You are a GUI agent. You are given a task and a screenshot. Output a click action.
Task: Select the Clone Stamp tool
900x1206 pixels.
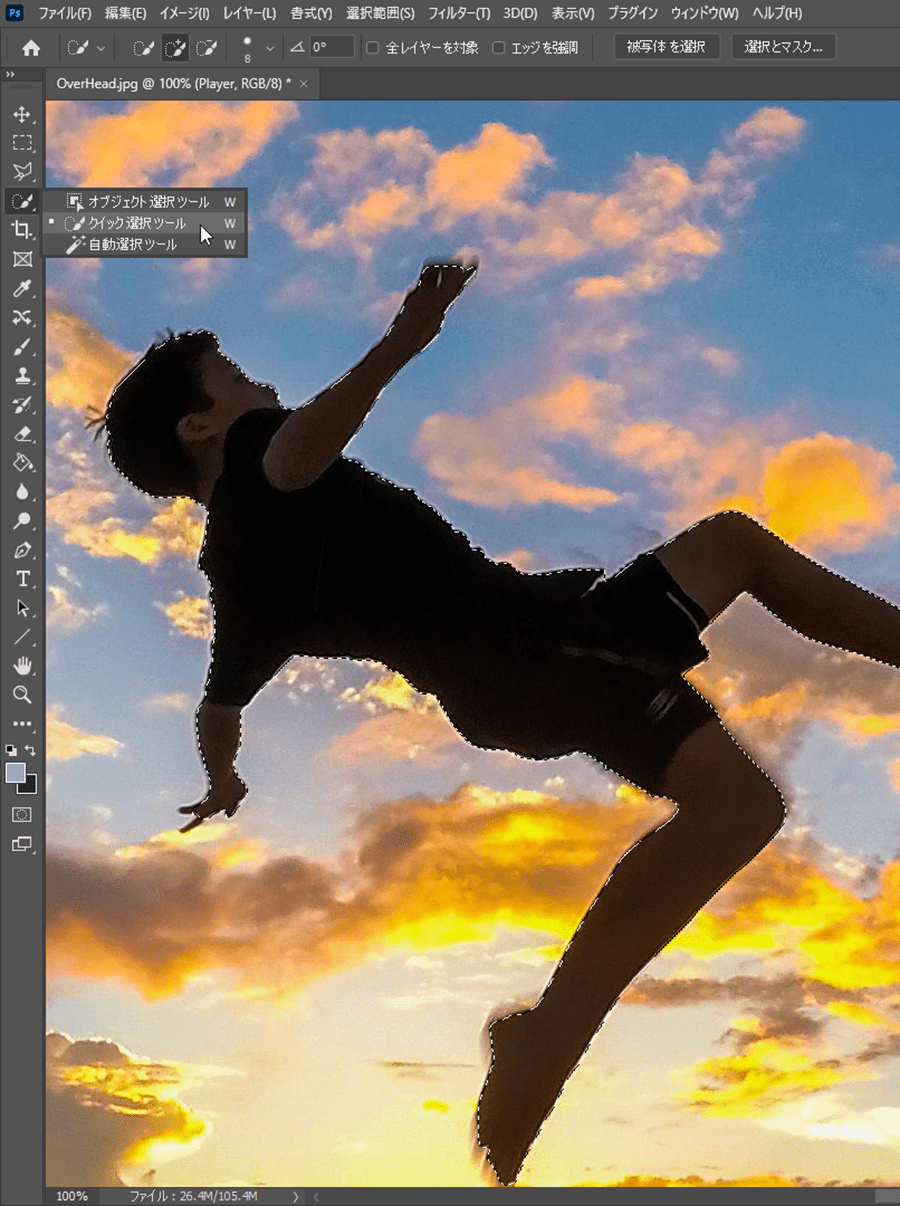22,376
